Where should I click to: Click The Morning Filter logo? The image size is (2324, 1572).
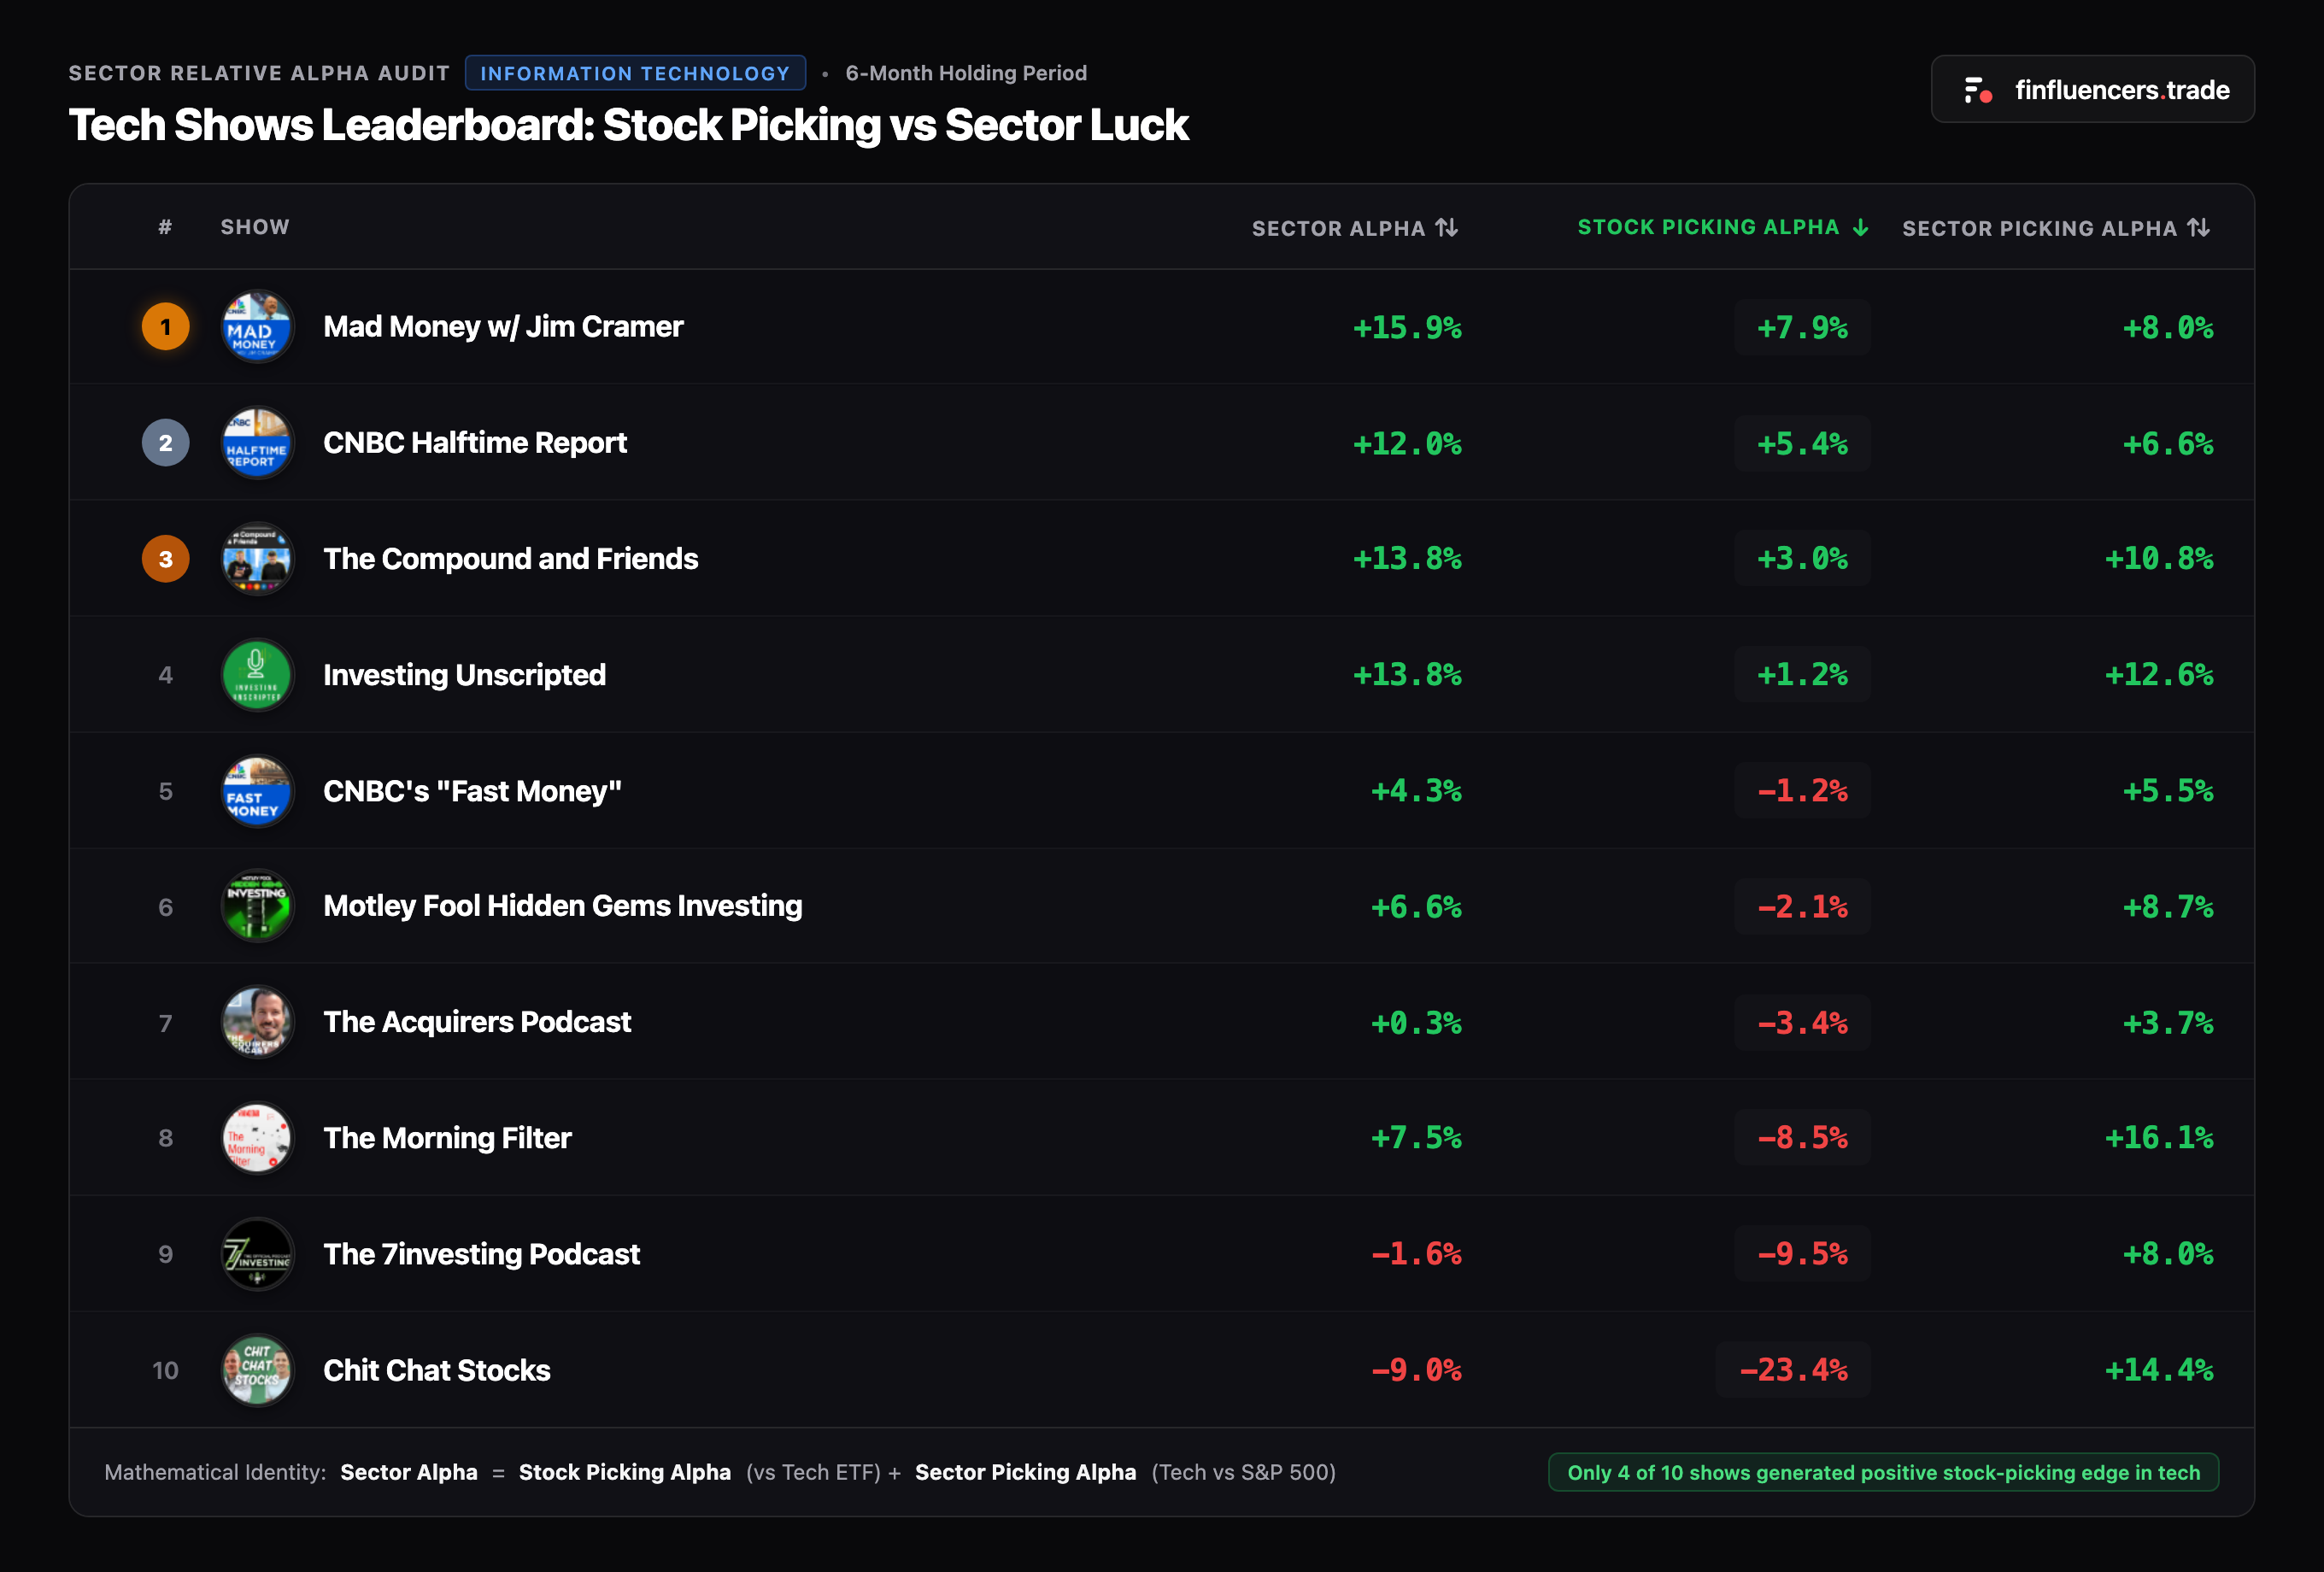coord(257,1138)
